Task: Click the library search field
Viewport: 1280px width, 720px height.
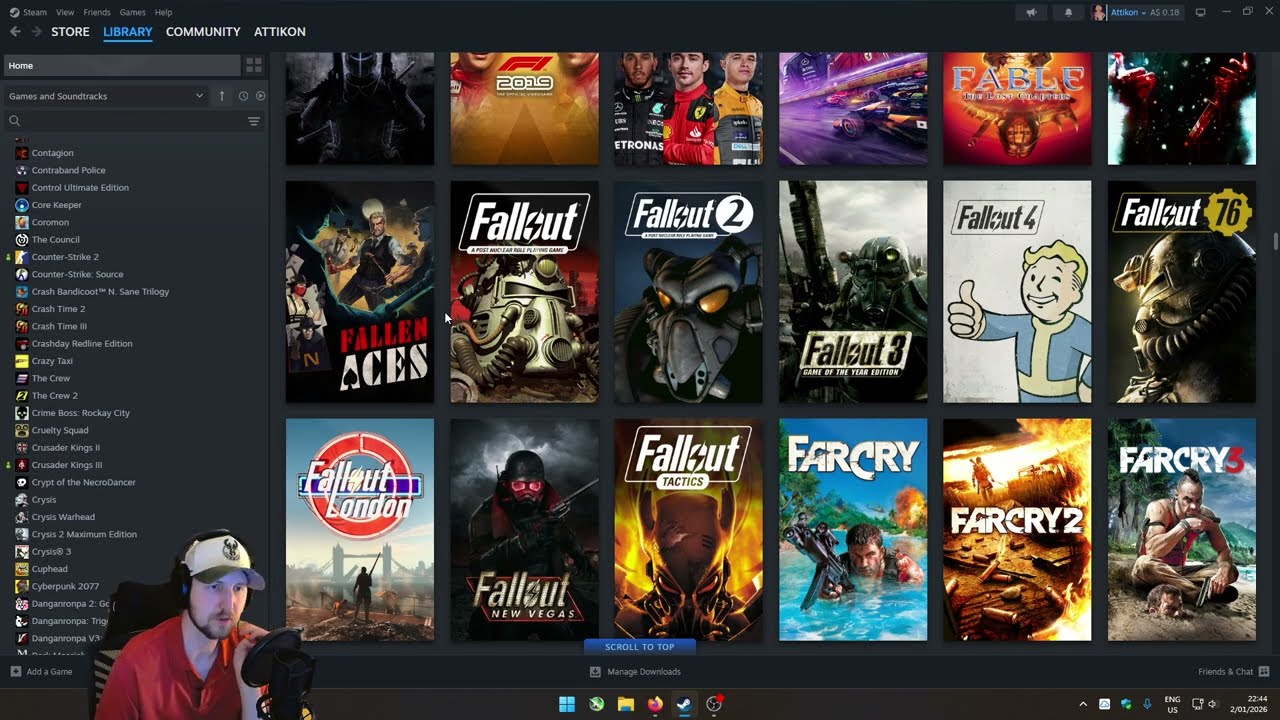Action: point(125,121)
